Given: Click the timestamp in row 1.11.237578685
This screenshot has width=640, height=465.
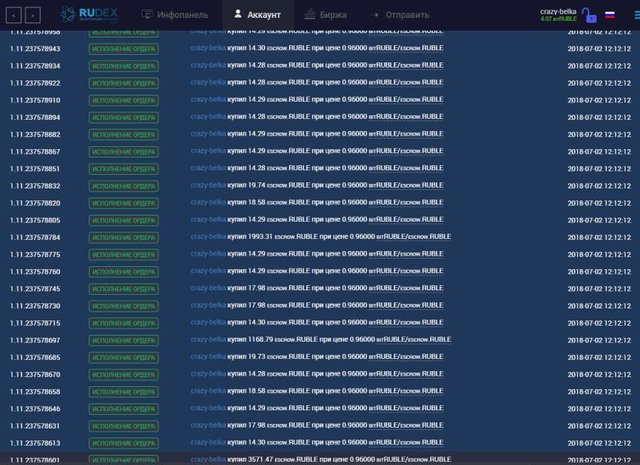Looking at the screenshot, I should (599, 358).
